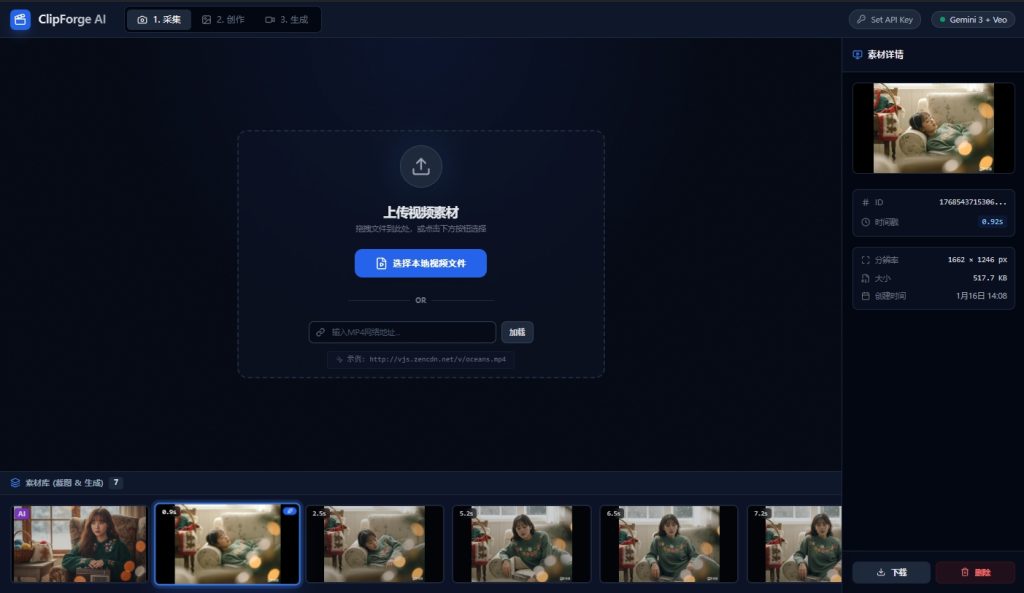This screenshot has height=593, width=1024.
Task: Go to the 3. 生成 tab
Action: (x=287, y=19)
